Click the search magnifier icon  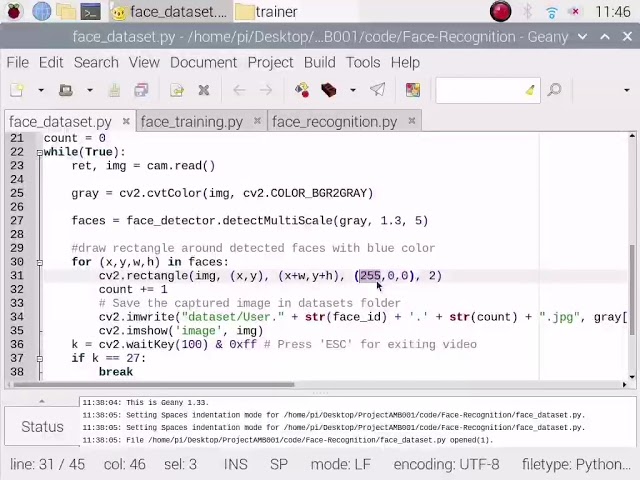pos(554,90)
